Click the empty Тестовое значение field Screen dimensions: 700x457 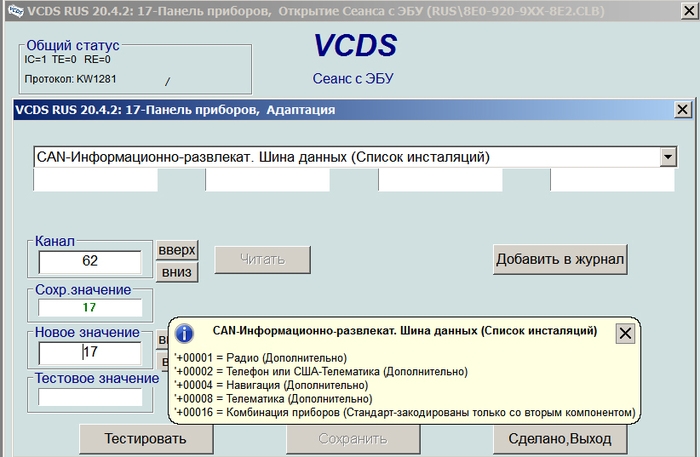[x=90, y=397]
